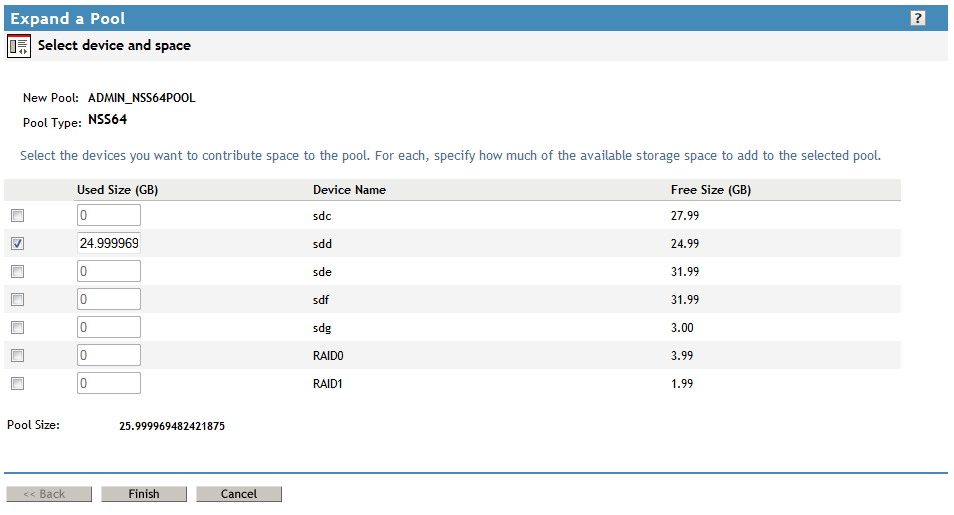Click the RAID0 device name
This screenshot has width=954, height=515.
328,356
